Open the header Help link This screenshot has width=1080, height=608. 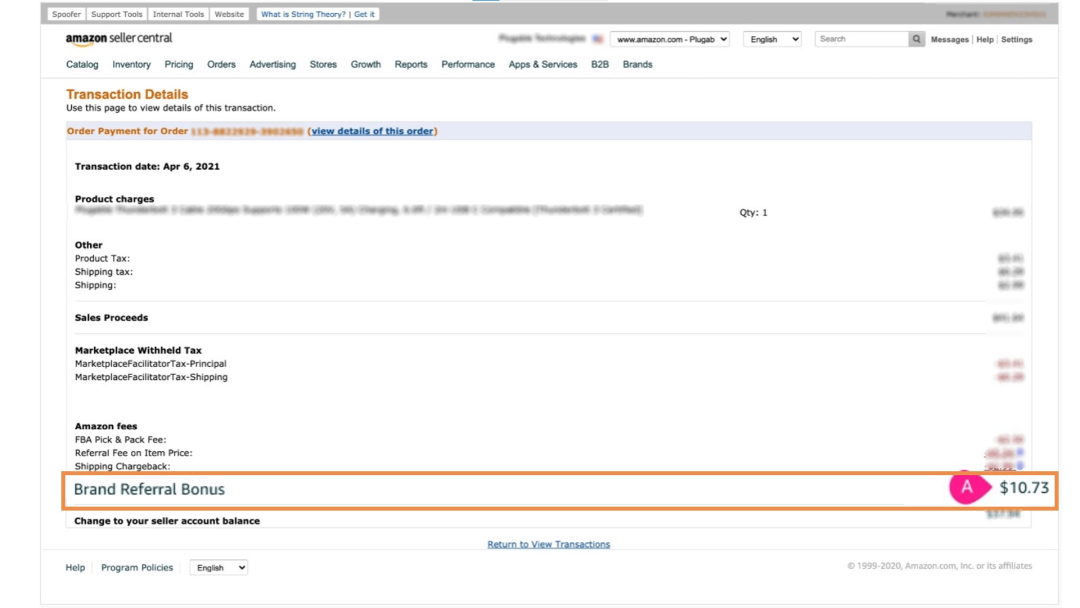click(984, 39)
